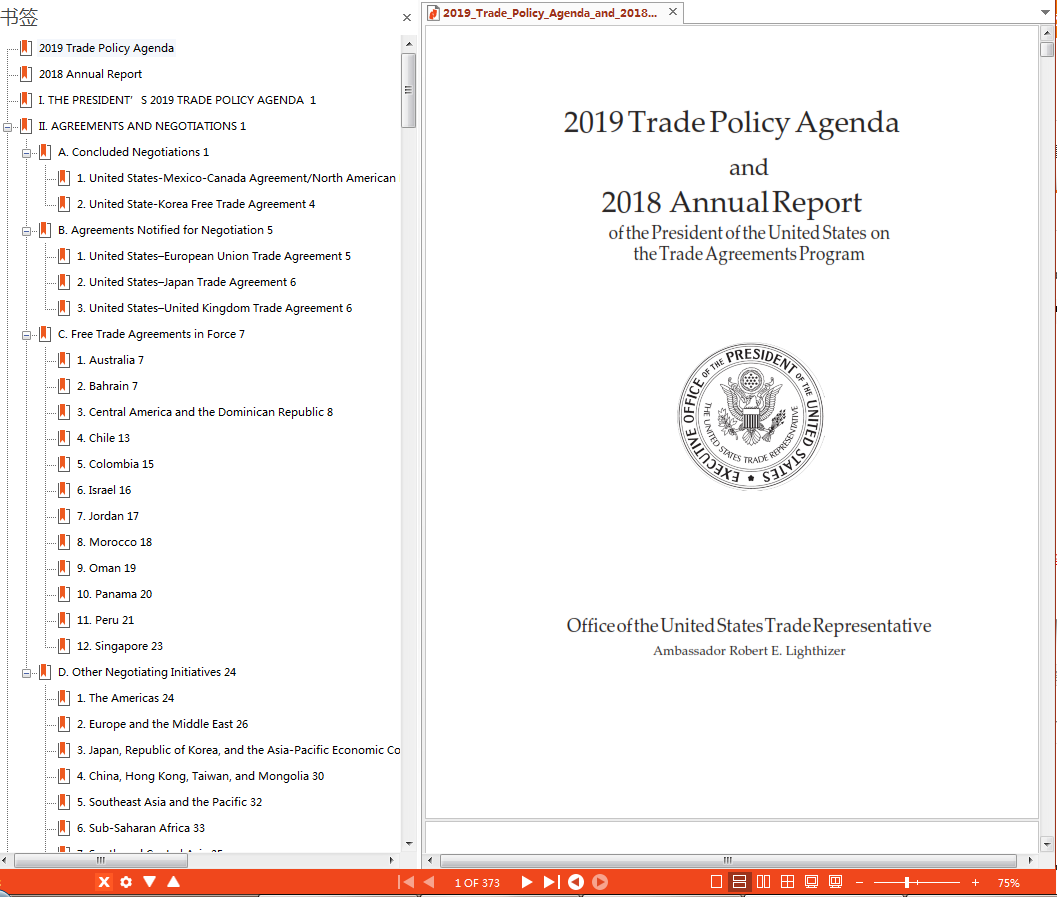The height and width of the screenshot is (897, 1057).
Task: Open the tab list dropdown arrow
Action: (1046, 12)
